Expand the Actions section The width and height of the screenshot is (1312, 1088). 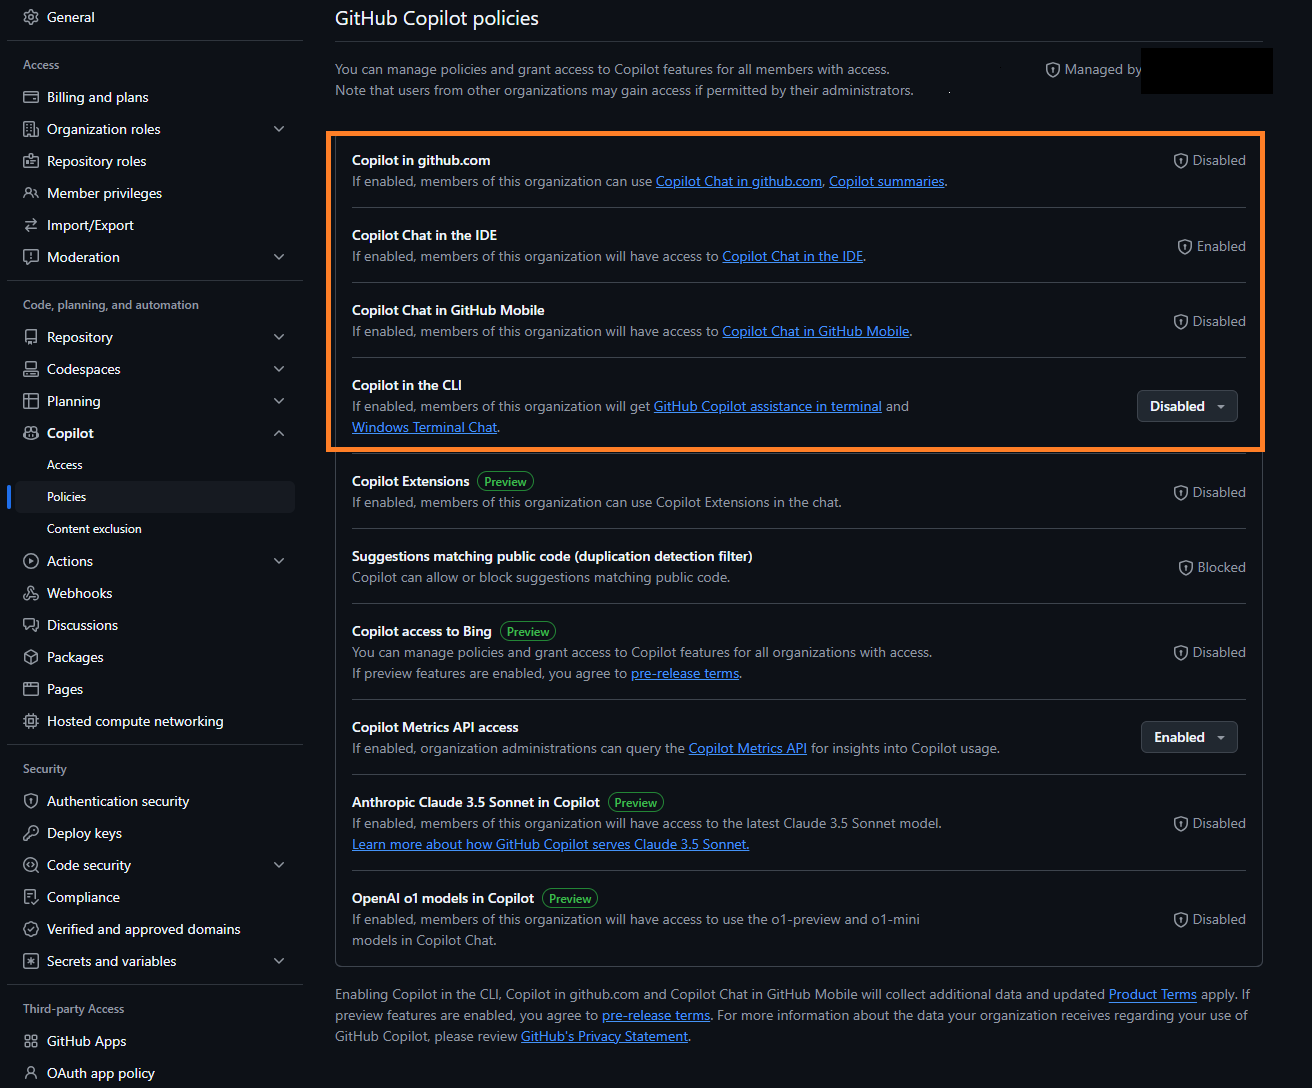tap(279, 561)
